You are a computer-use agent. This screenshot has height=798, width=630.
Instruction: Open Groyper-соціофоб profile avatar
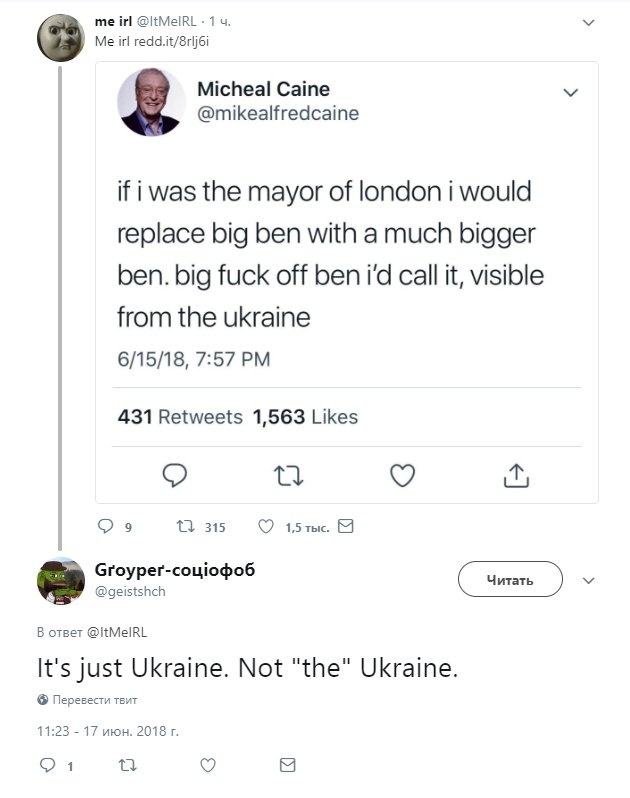coord(61,581)
